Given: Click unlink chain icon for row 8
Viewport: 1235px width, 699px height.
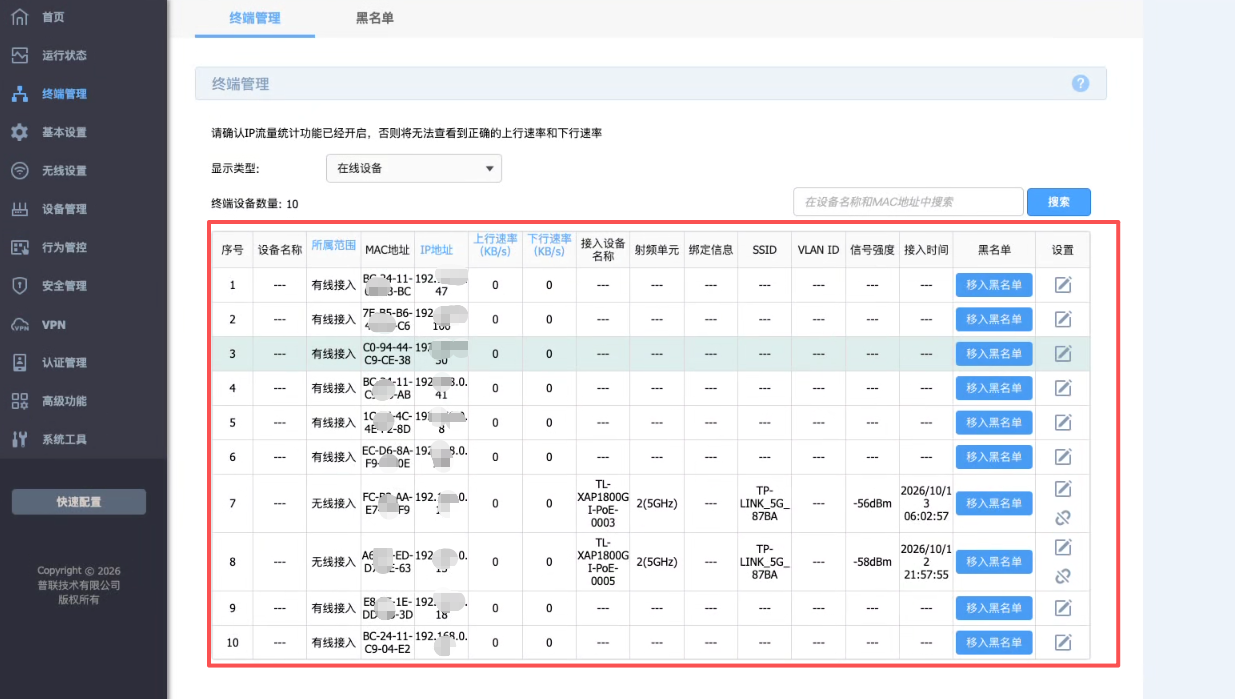Looking at the screenshot, I should point(1063,576).
